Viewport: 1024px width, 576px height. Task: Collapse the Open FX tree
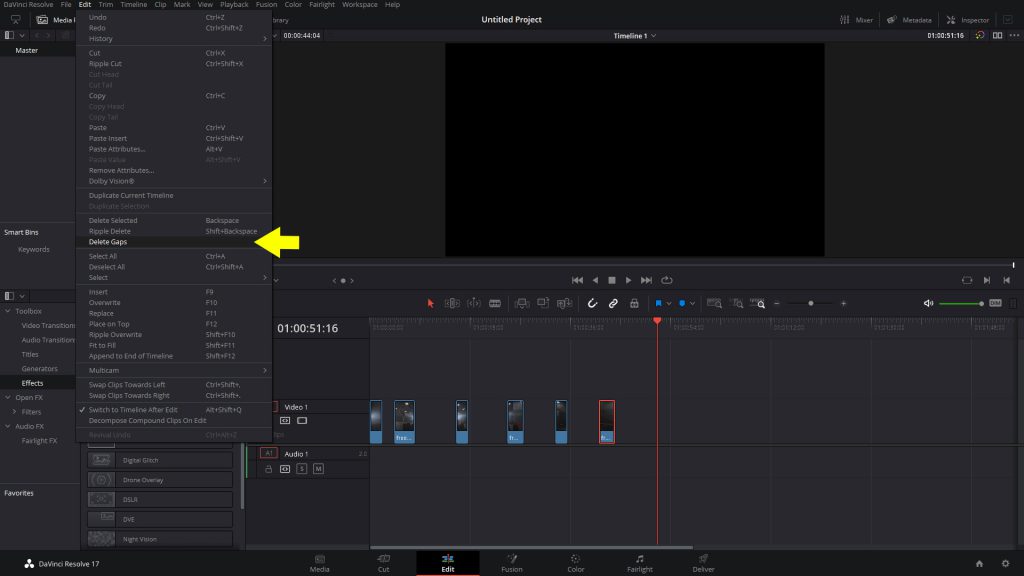pos(8,398)
